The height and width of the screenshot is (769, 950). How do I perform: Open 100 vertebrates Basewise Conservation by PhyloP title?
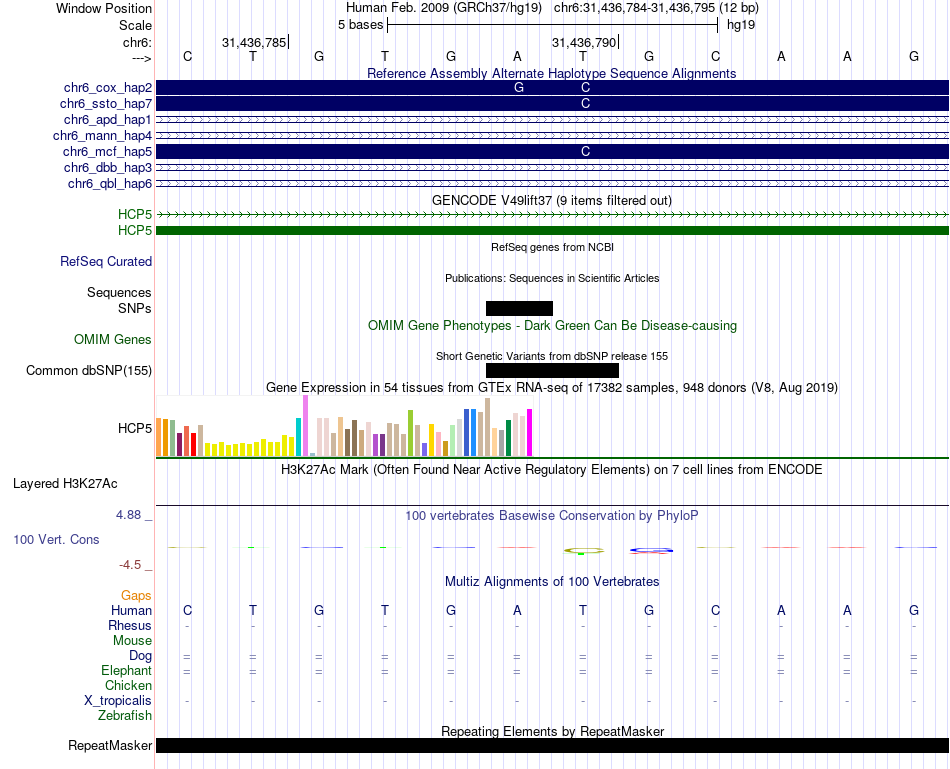click(x=551, y=516)
